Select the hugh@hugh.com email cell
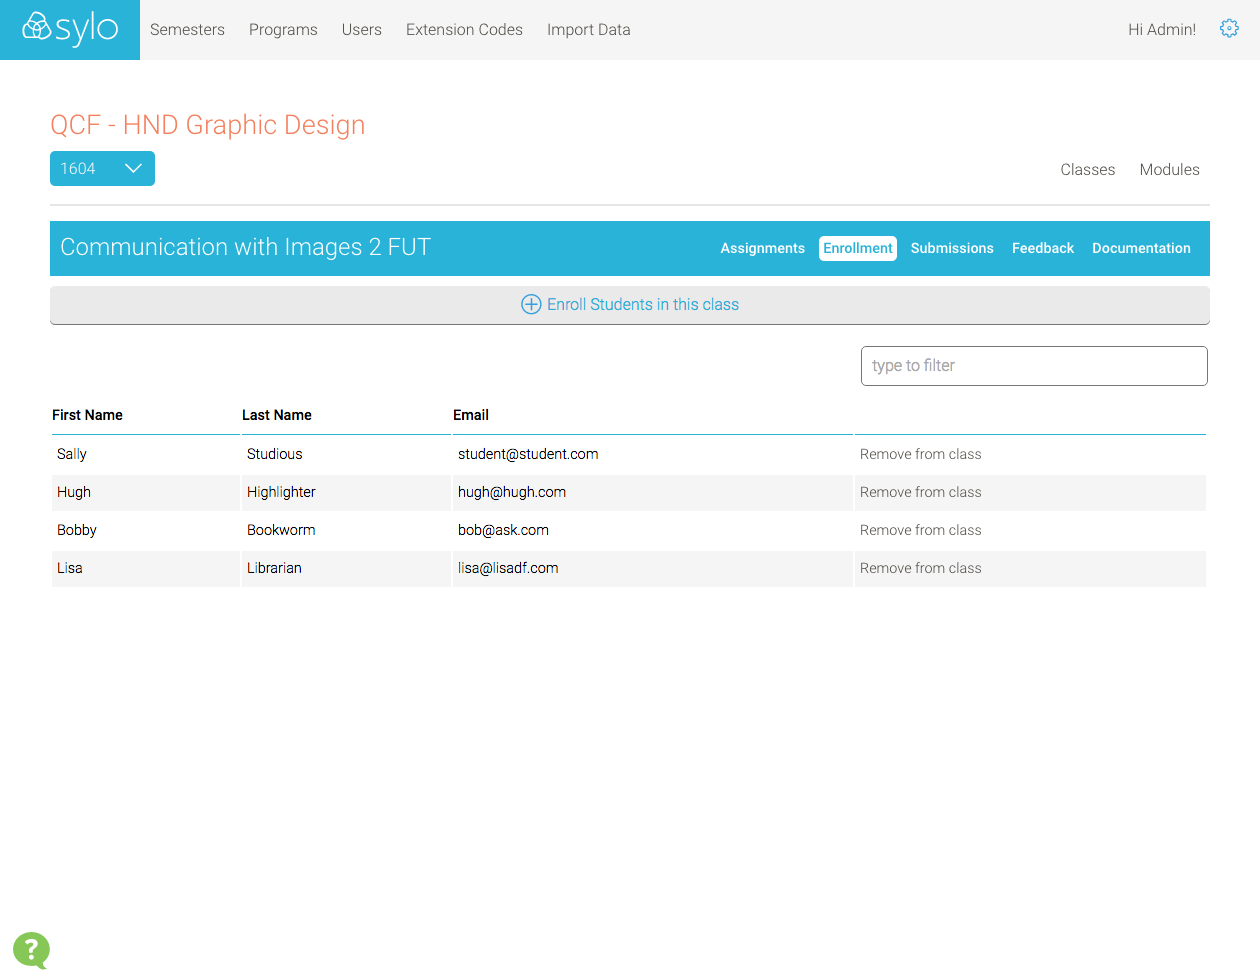 pos(512,492)
